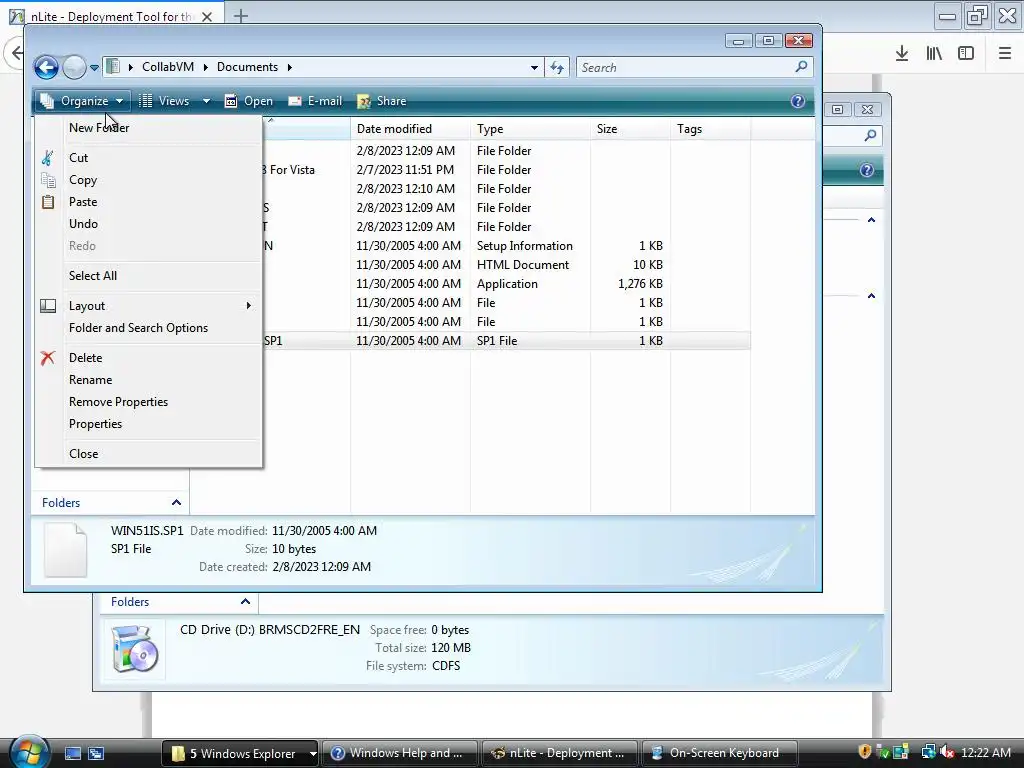Screen dimensions: 1024x768
Task: Click the Paste clipboard icon
Action: (x=48, y=202)
